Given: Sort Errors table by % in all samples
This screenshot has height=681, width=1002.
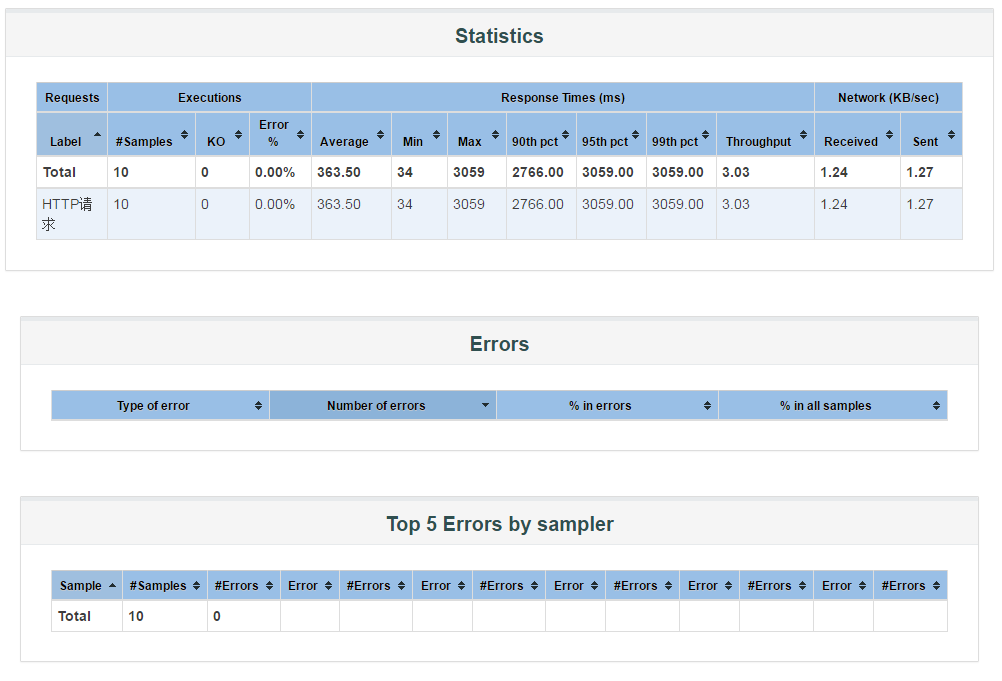Looking at the screenshot, I should tap(936, 406).
